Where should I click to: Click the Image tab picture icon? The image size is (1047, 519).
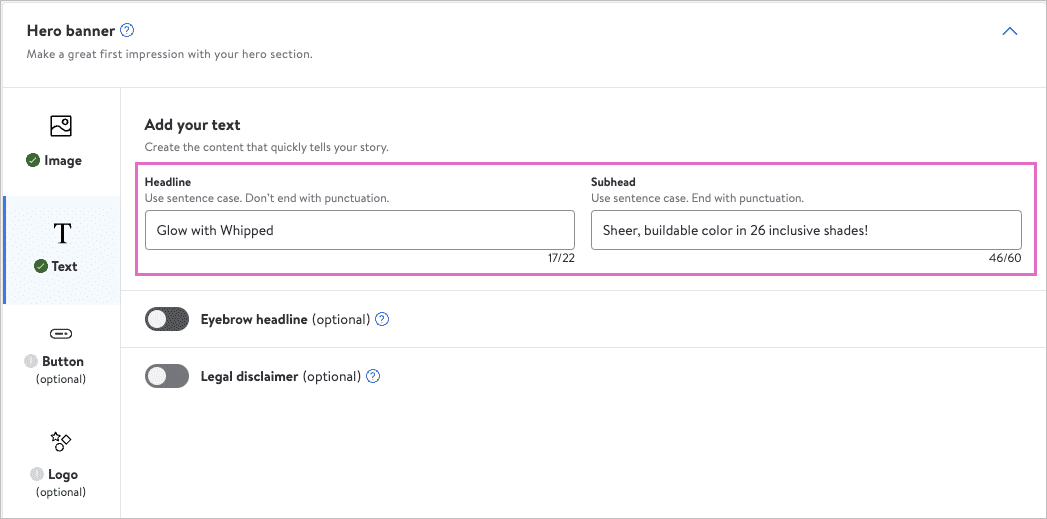(61, 127)
